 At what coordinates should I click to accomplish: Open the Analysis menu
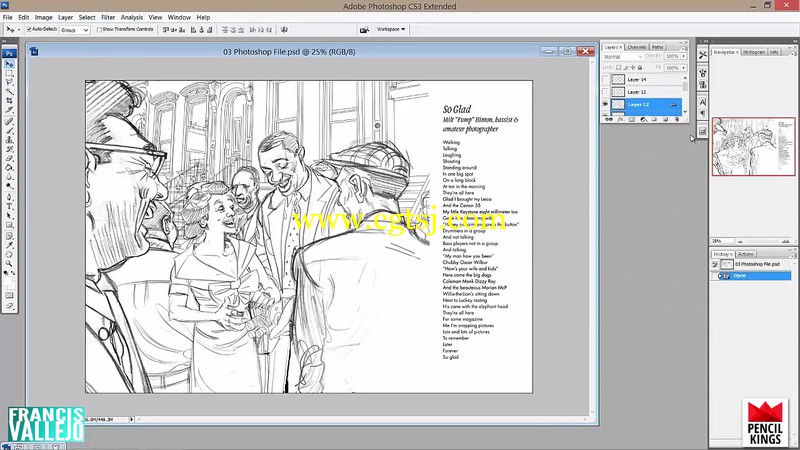coord(132,17)
